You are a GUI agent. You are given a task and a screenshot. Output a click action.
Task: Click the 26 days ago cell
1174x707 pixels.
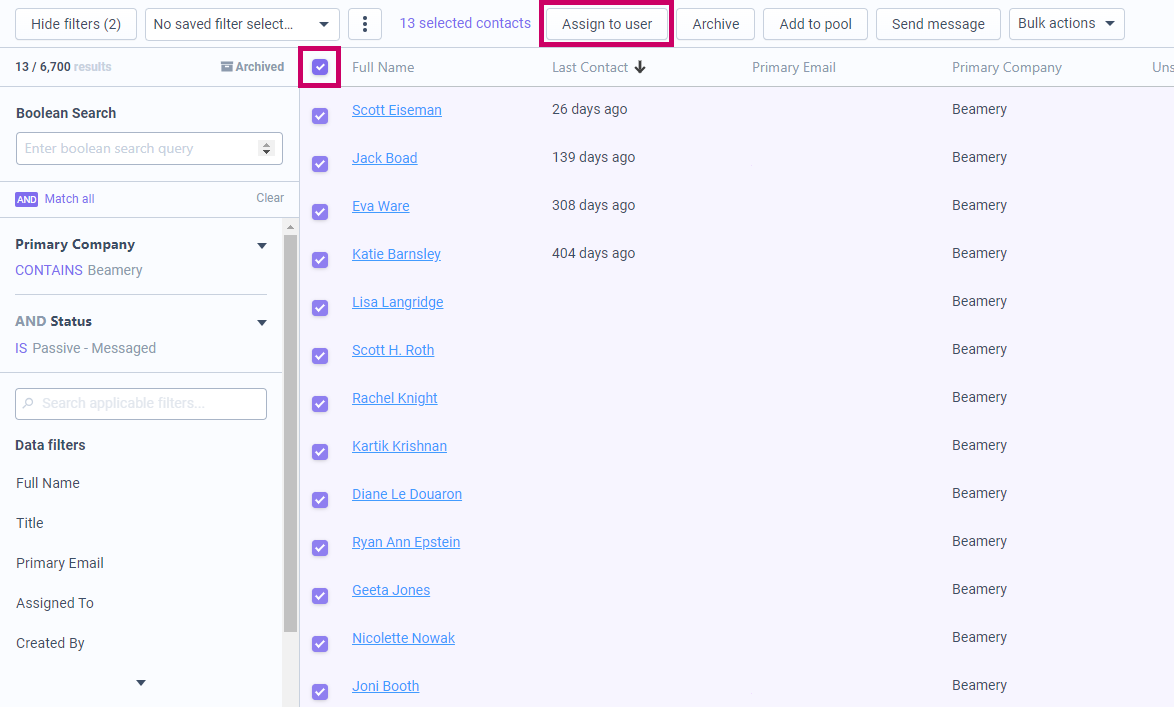pyautogui.click(x=589, y=109)
